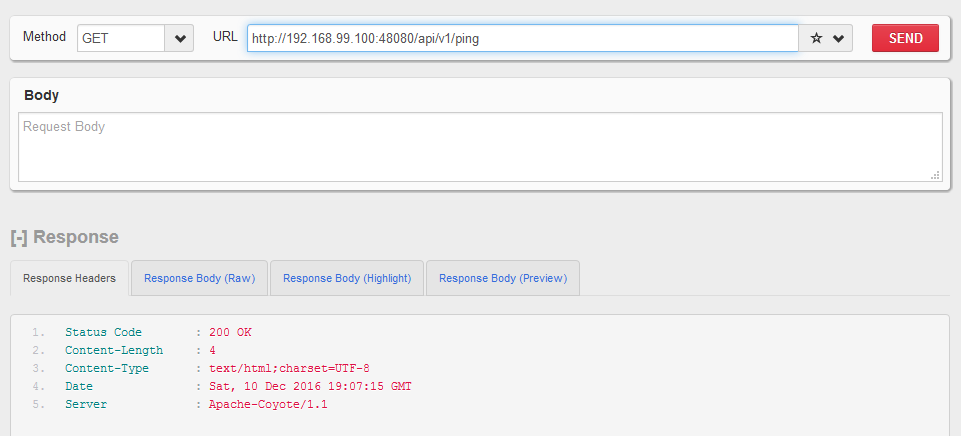Viewport: 961px width, 436px height.
Task: Click the GET method input field
Action: (x=120, y=38)
